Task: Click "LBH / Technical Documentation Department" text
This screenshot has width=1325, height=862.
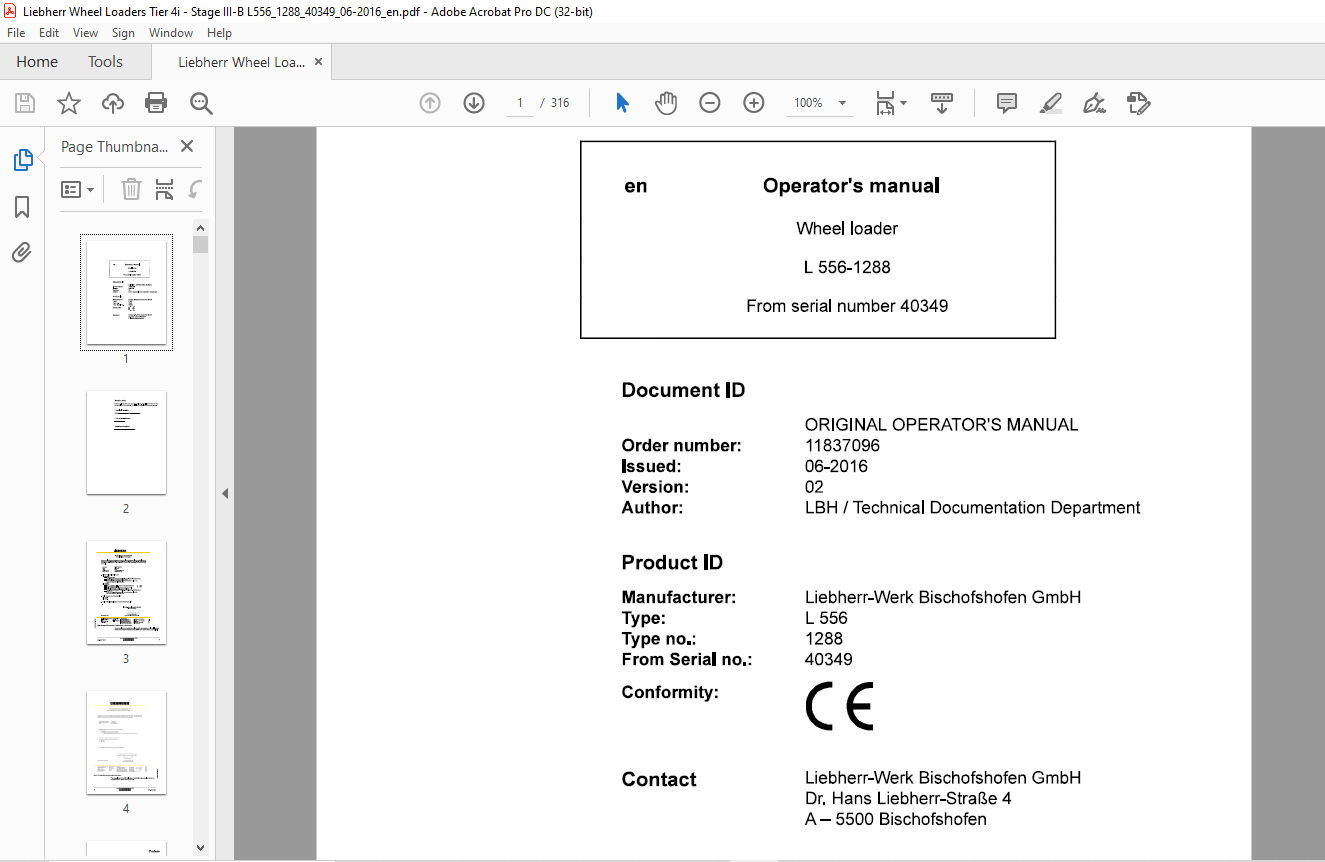Action: pos(973,508)
